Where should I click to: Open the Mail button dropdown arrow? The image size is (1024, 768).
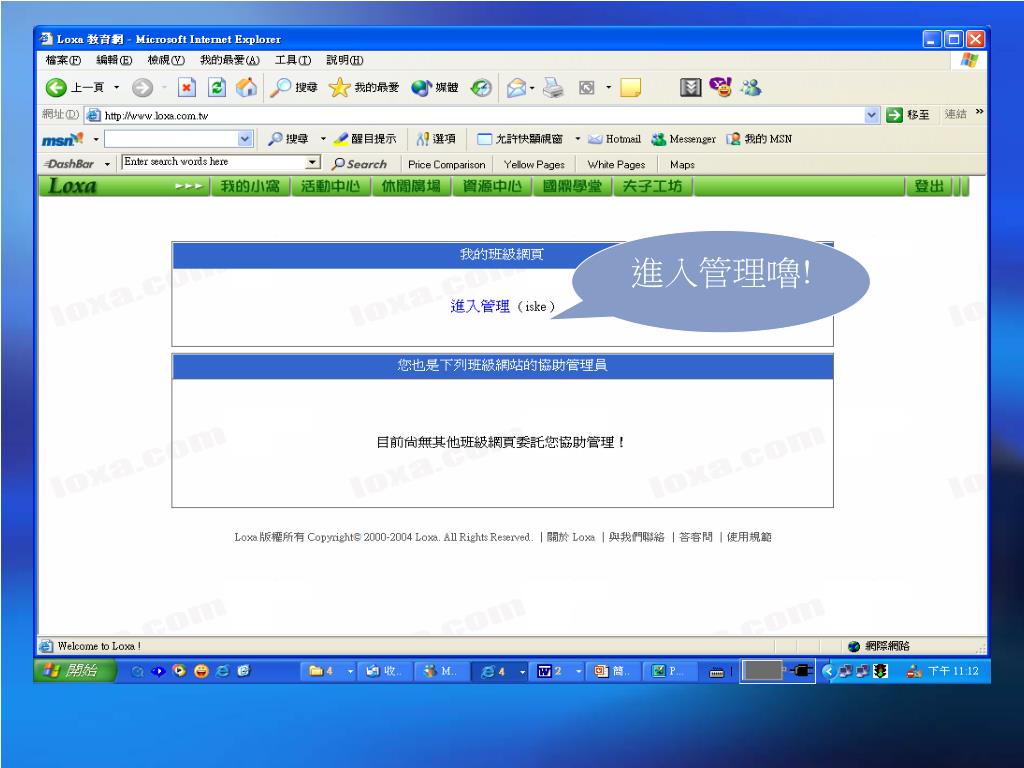(532, 88)
